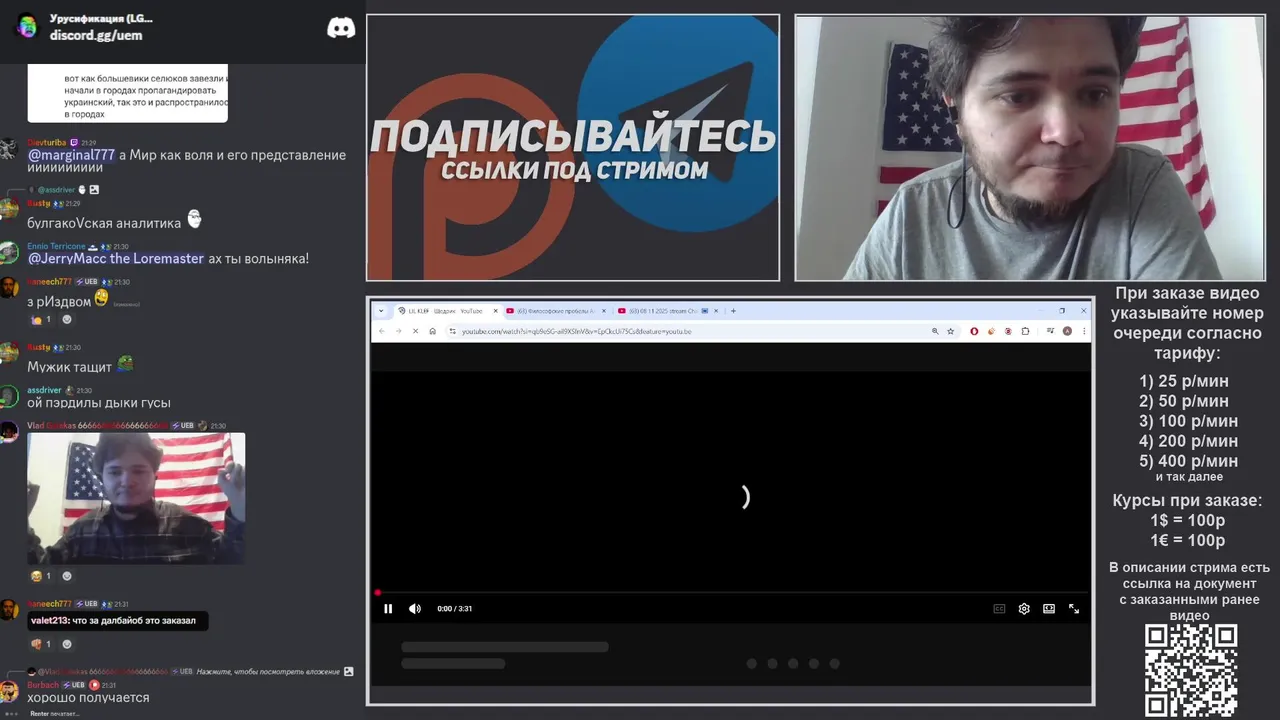This screenshot has height=720, width=1280.
Task: Switch to the 08.11.2025 stream tab
Action: pyautogui.click(x=667, y=311)
